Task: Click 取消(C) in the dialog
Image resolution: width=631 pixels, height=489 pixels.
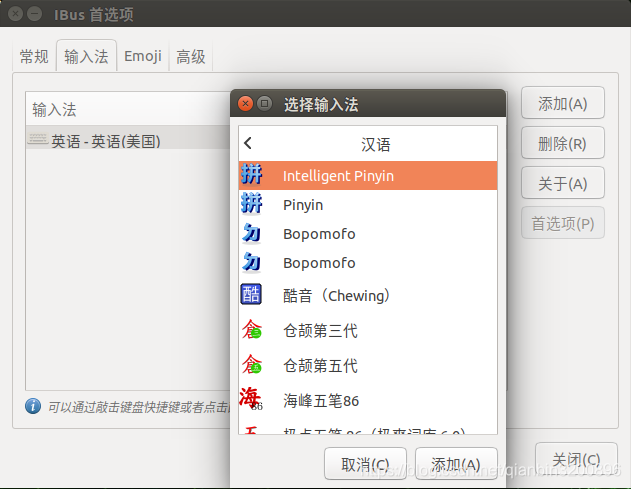Action: [365, 464]
